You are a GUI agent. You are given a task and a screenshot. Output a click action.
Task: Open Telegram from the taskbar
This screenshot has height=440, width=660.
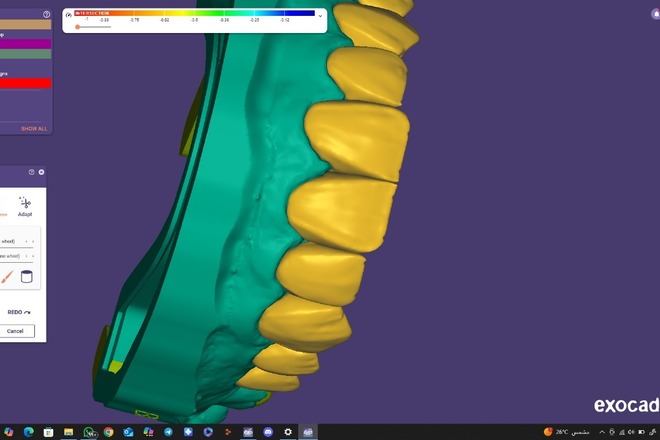click(168, 432)
